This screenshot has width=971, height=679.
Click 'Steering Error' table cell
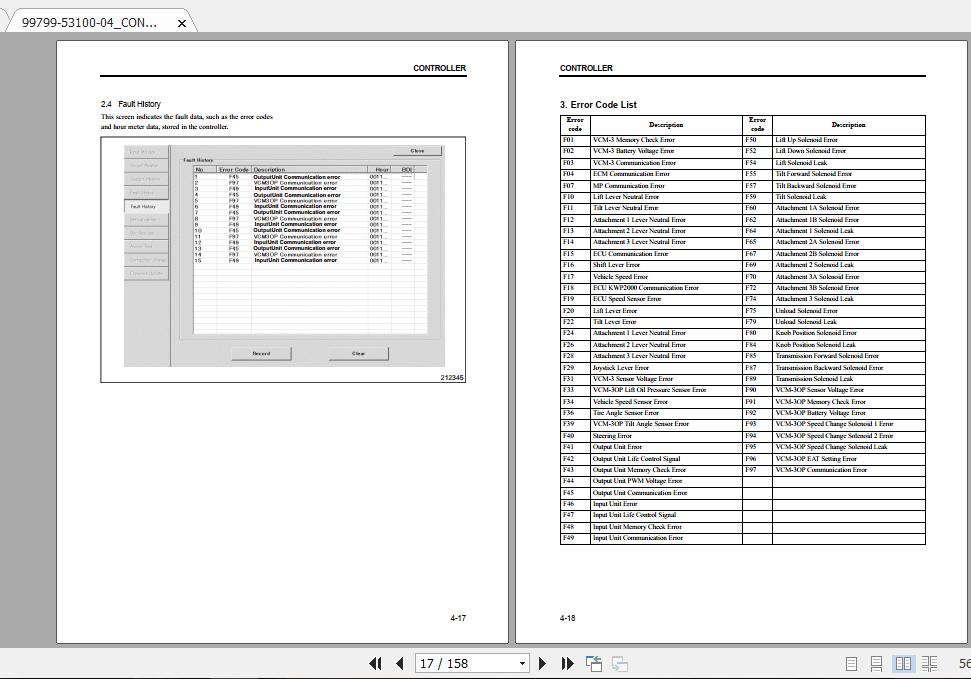point(666,436)
